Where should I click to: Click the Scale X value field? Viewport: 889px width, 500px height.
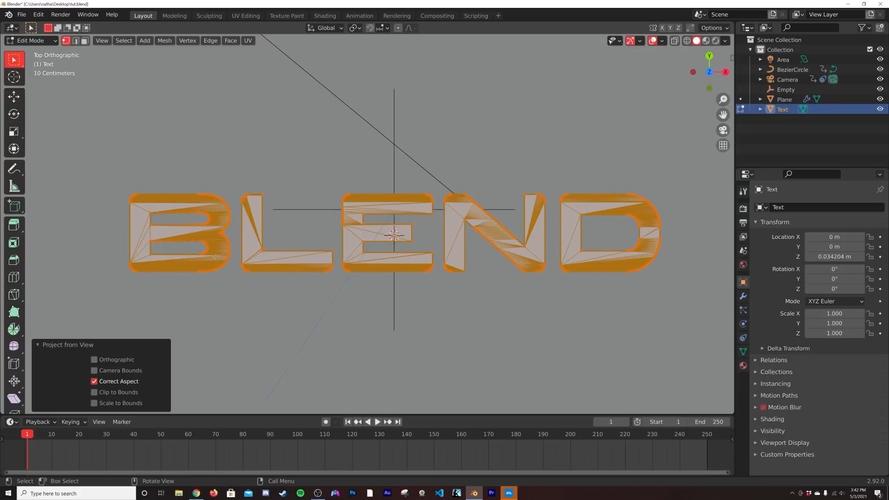[835, 313]
